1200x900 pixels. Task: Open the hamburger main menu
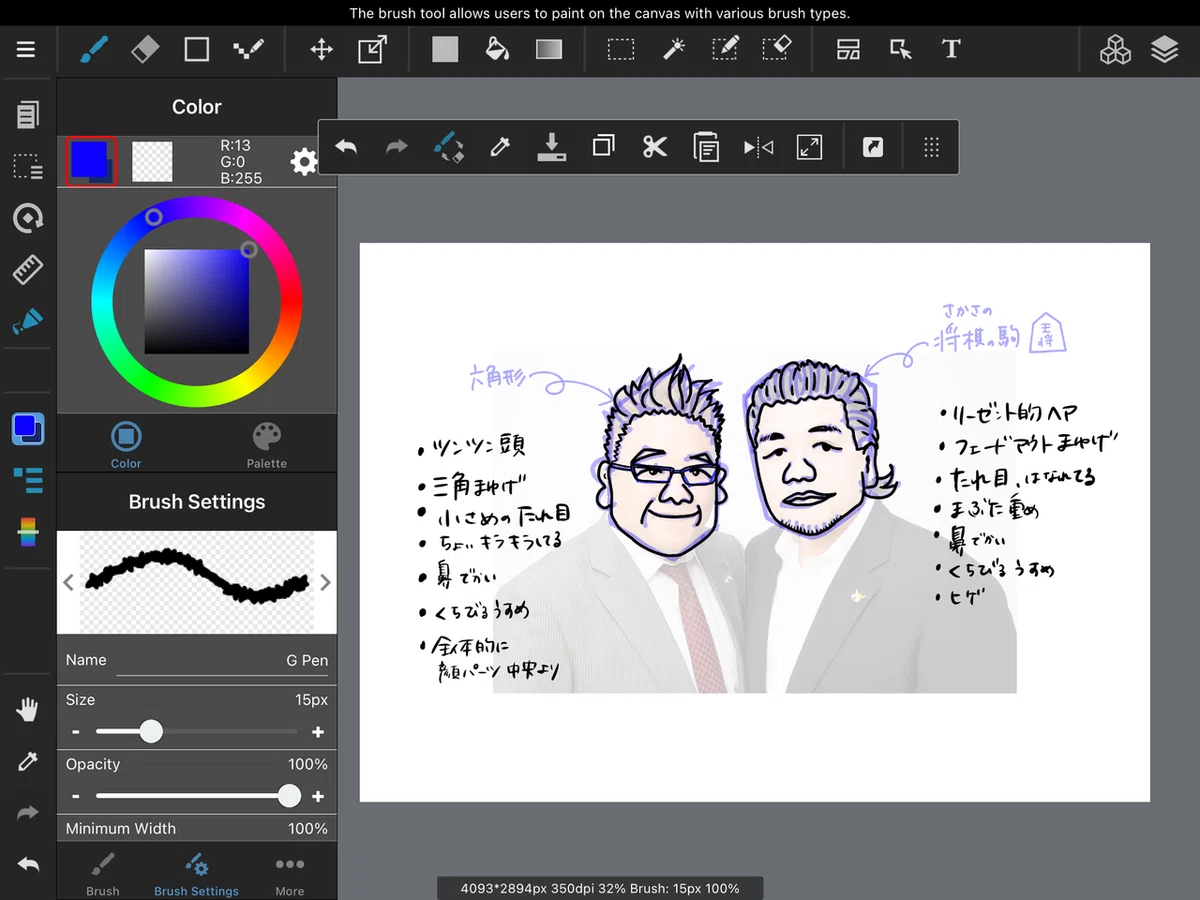coord(26,49)
